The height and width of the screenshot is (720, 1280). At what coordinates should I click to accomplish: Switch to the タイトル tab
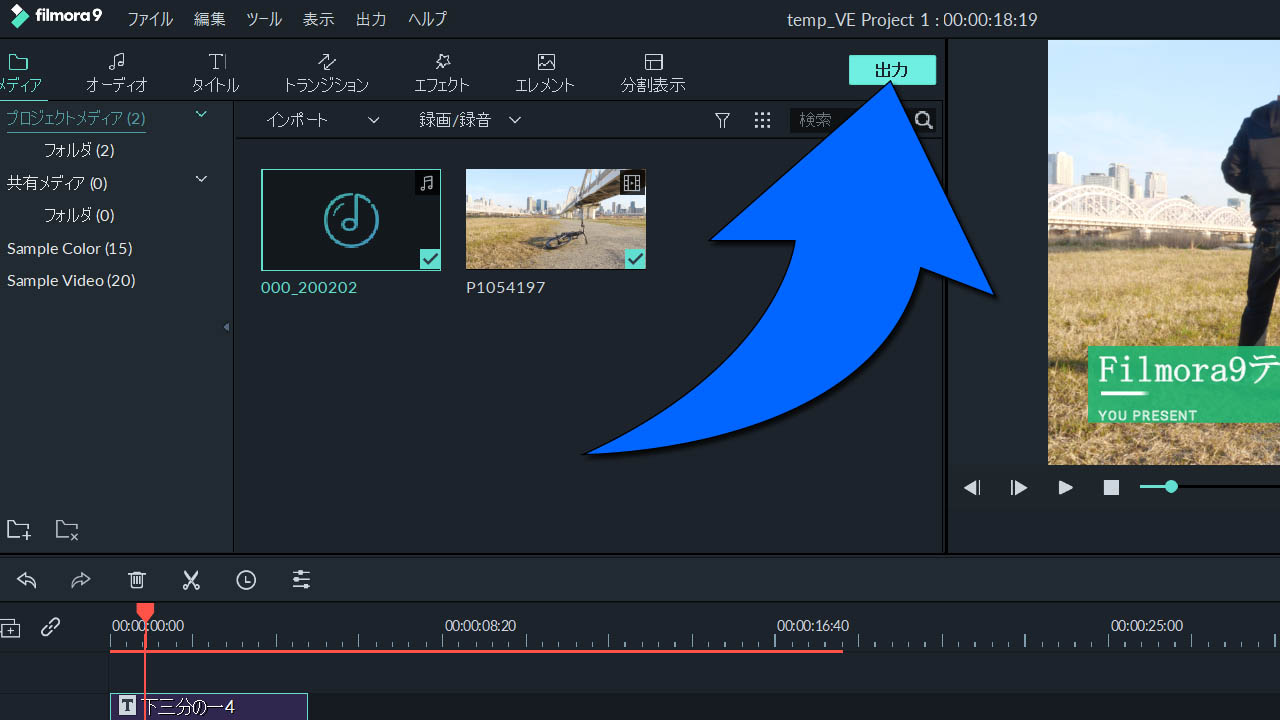pyautogui.click(x=216, y=73)
